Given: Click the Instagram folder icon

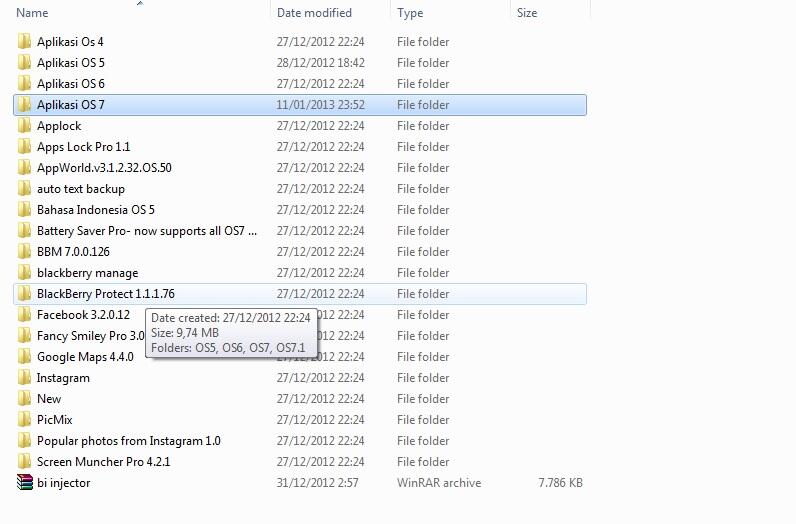Looking at the screenshot, I should click(24, 378).
